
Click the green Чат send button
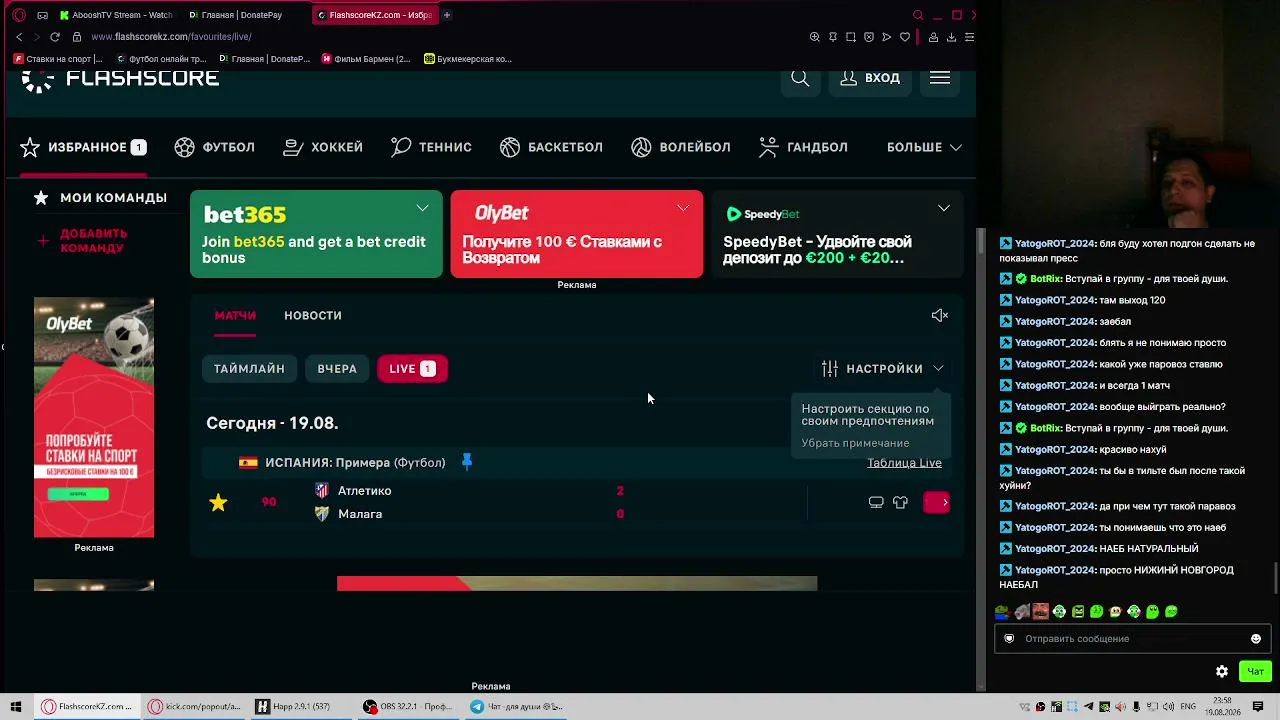[1255, 672]
